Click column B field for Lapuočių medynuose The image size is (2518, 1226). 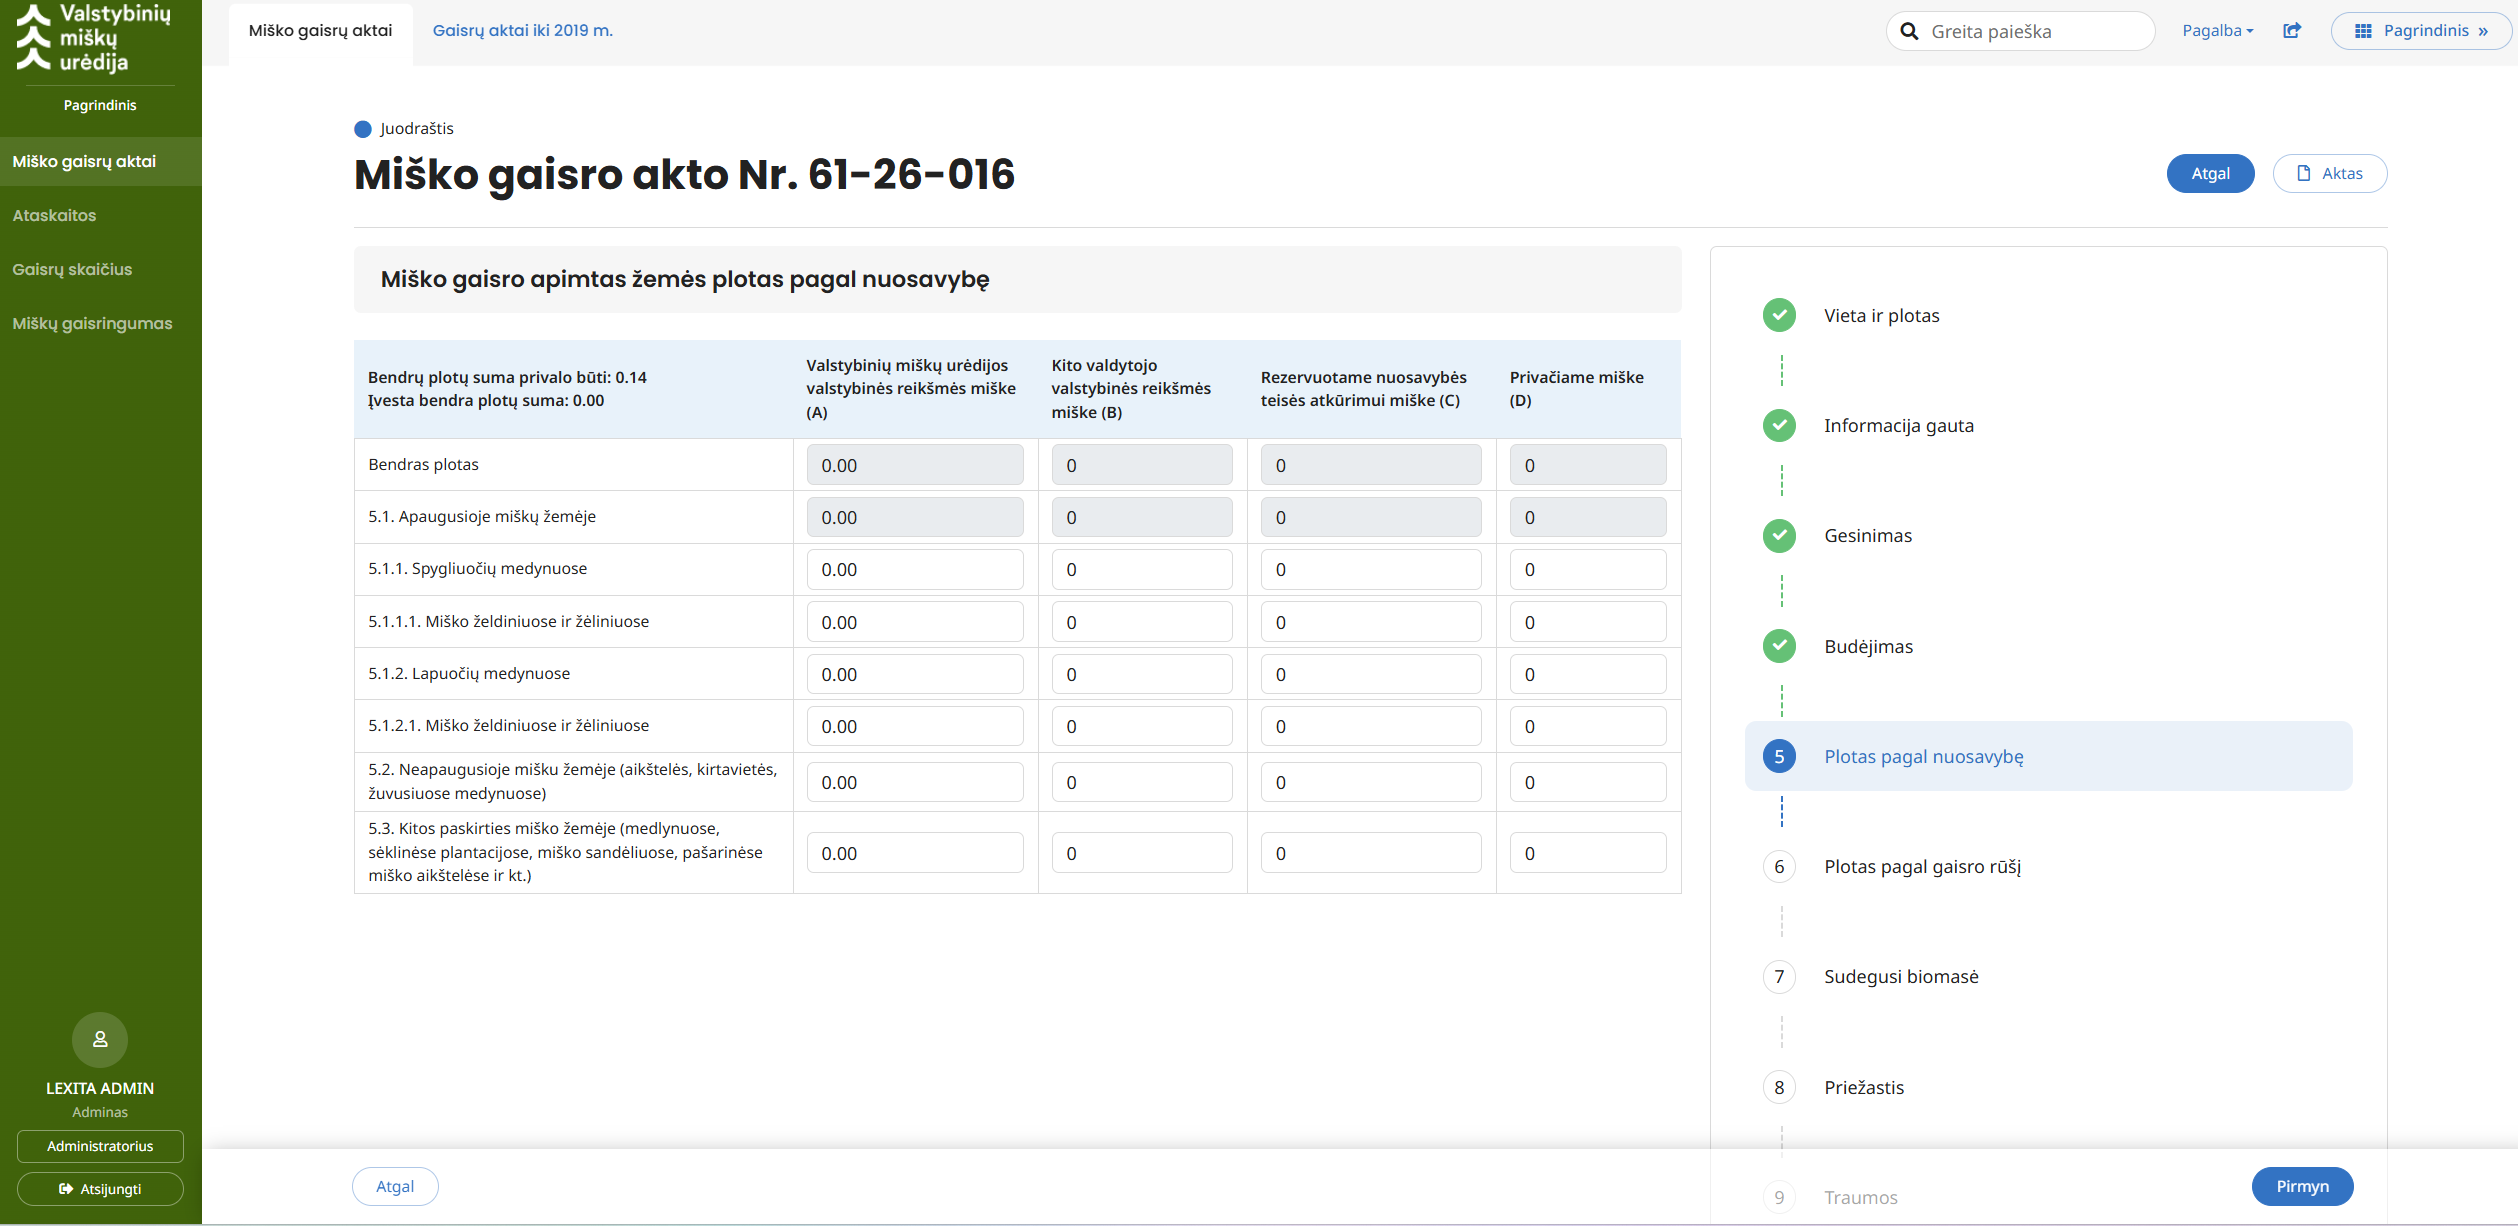(1142, 674)
